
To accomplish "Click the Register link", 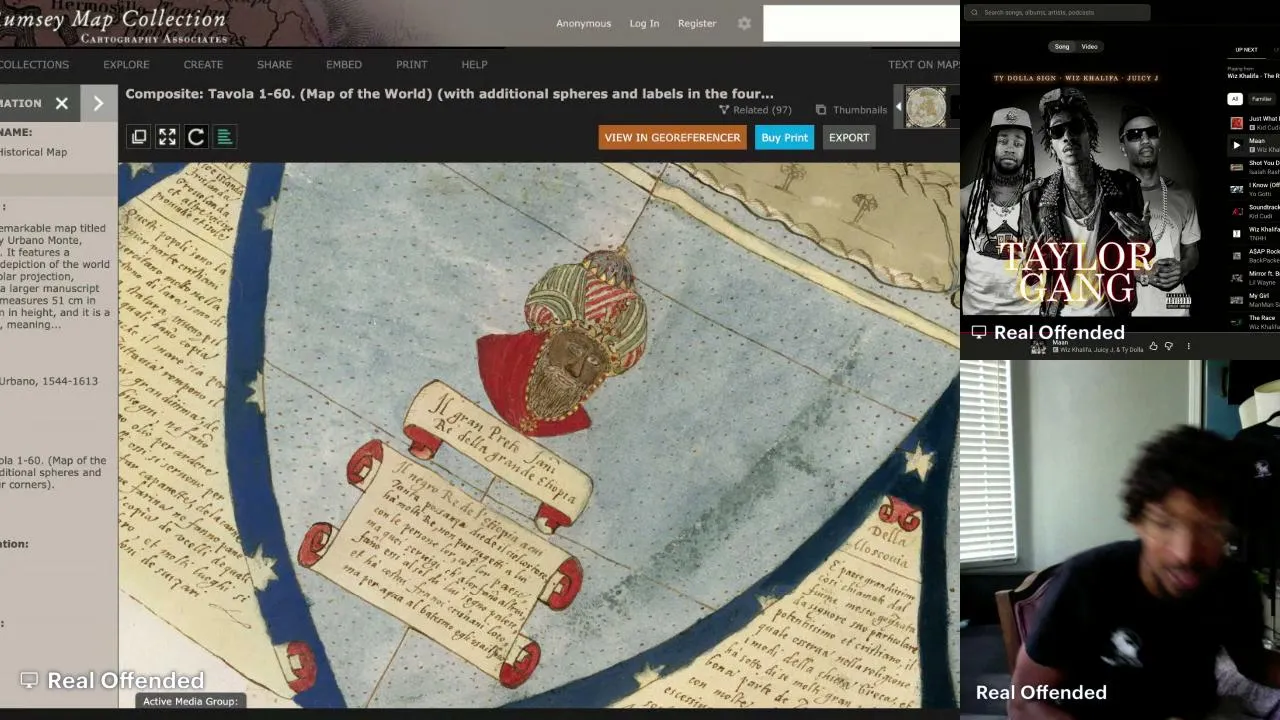I will [697, 23].
